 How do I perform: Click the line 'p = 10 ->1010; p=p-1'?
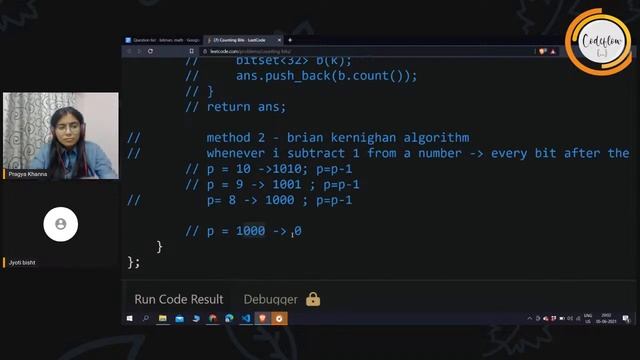[280, 169]
